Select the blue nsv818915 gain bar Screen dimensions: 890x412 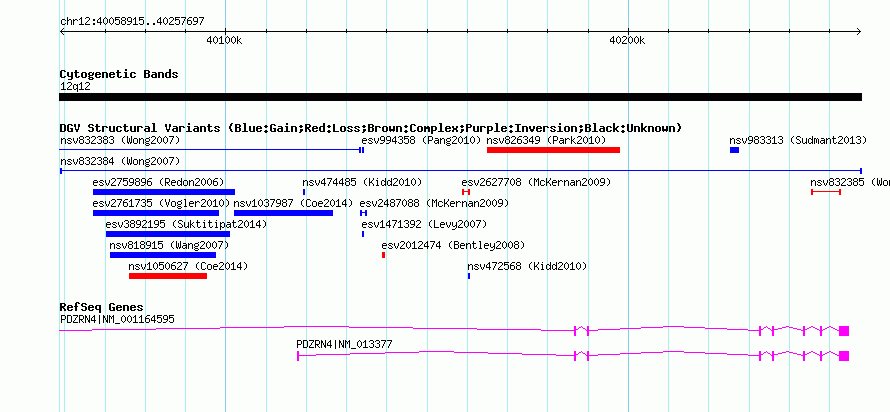(x=163, y=255)
